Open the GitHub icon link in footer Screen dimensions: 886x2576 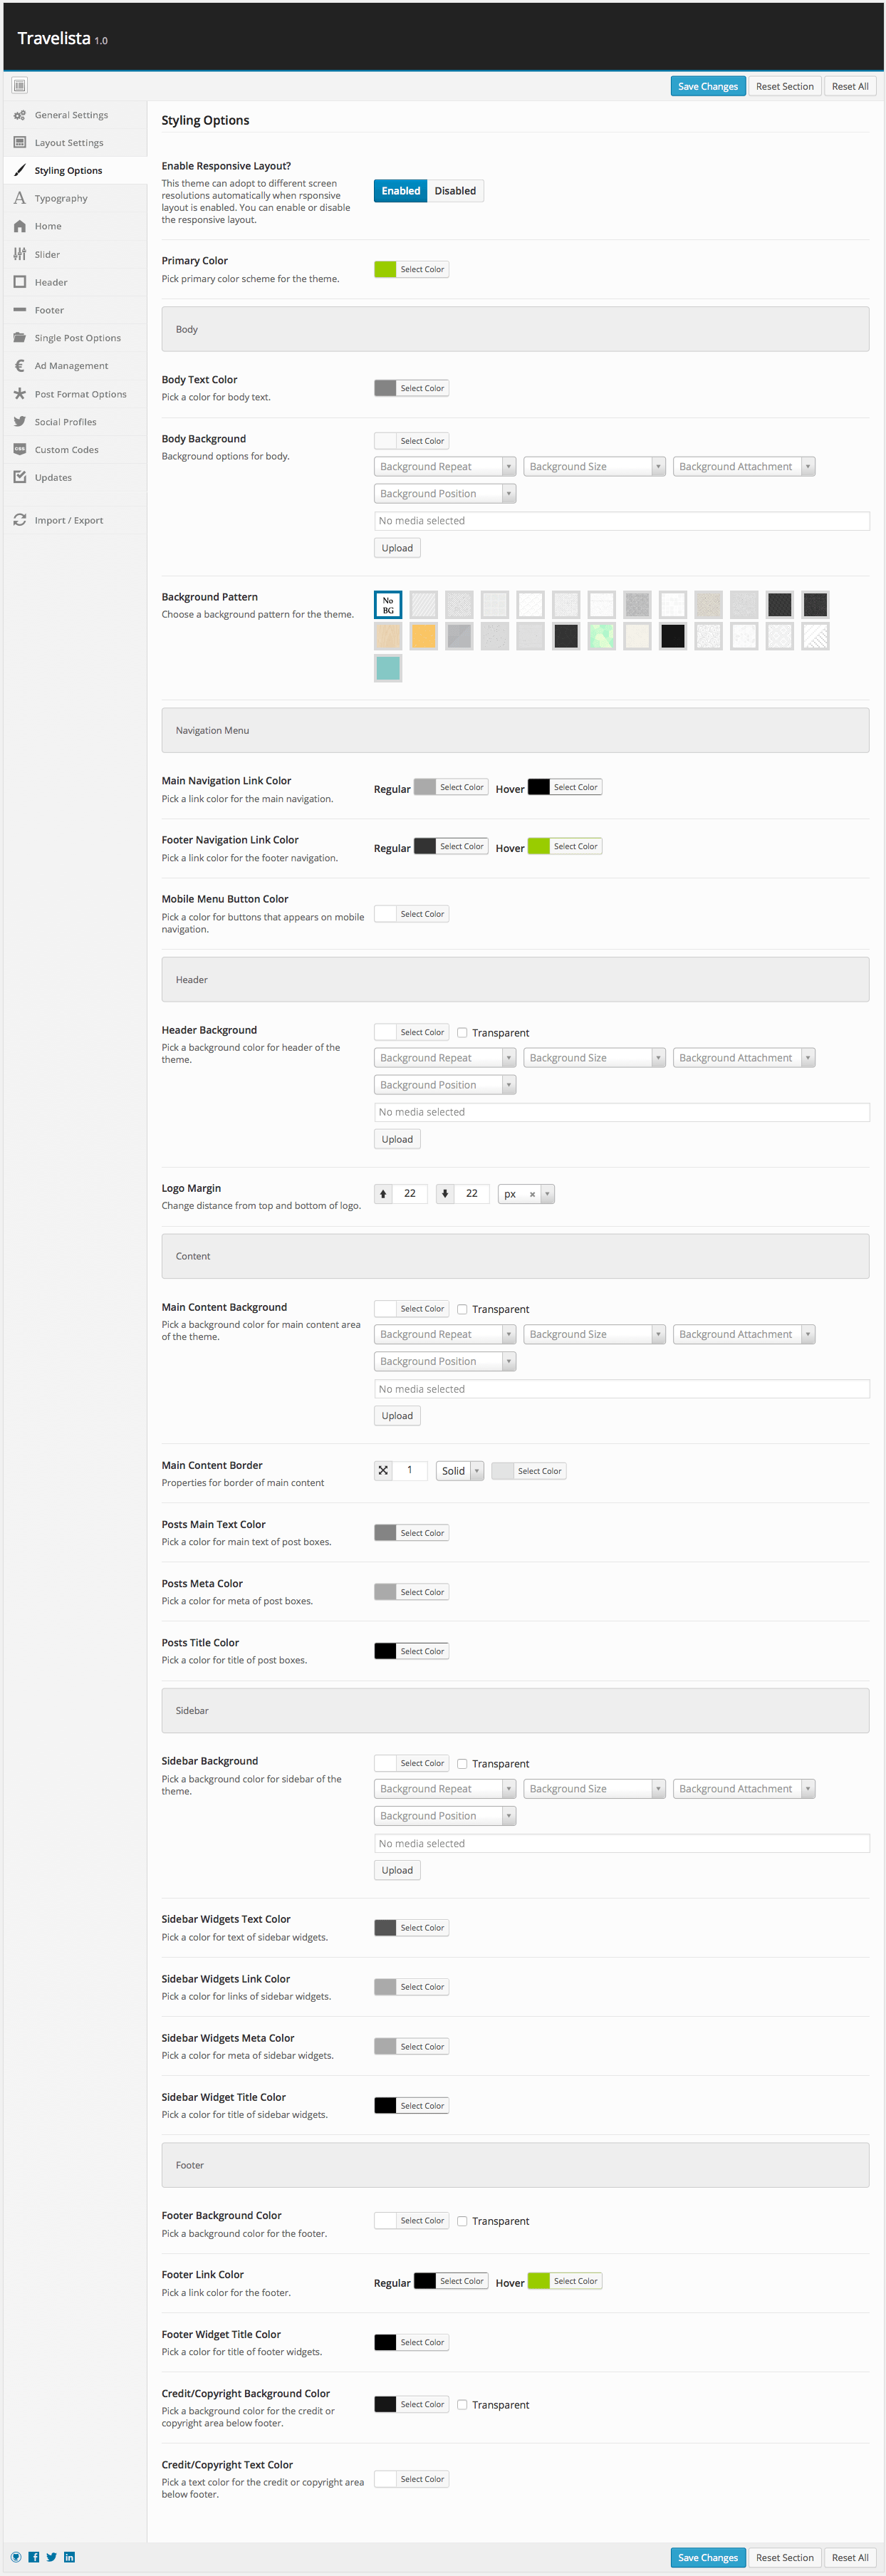(16, 2557)
